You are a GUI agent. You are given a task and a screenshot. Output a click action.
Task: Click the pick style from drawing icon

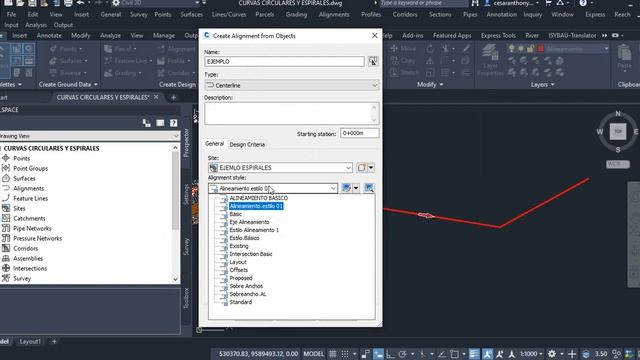click(x=369, y=188)
